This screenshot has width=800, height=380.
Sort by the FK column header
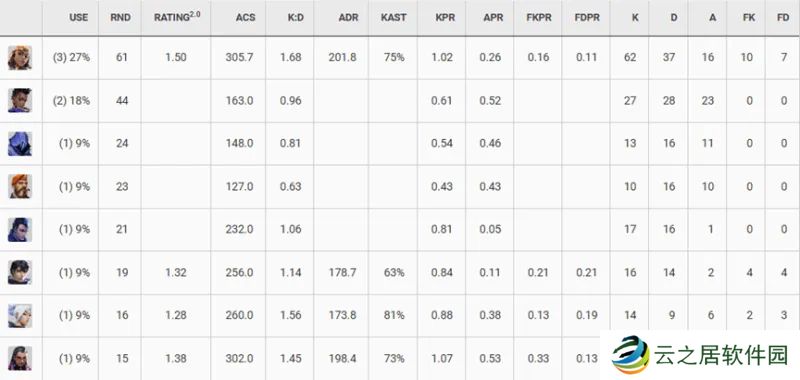point(748,17)
